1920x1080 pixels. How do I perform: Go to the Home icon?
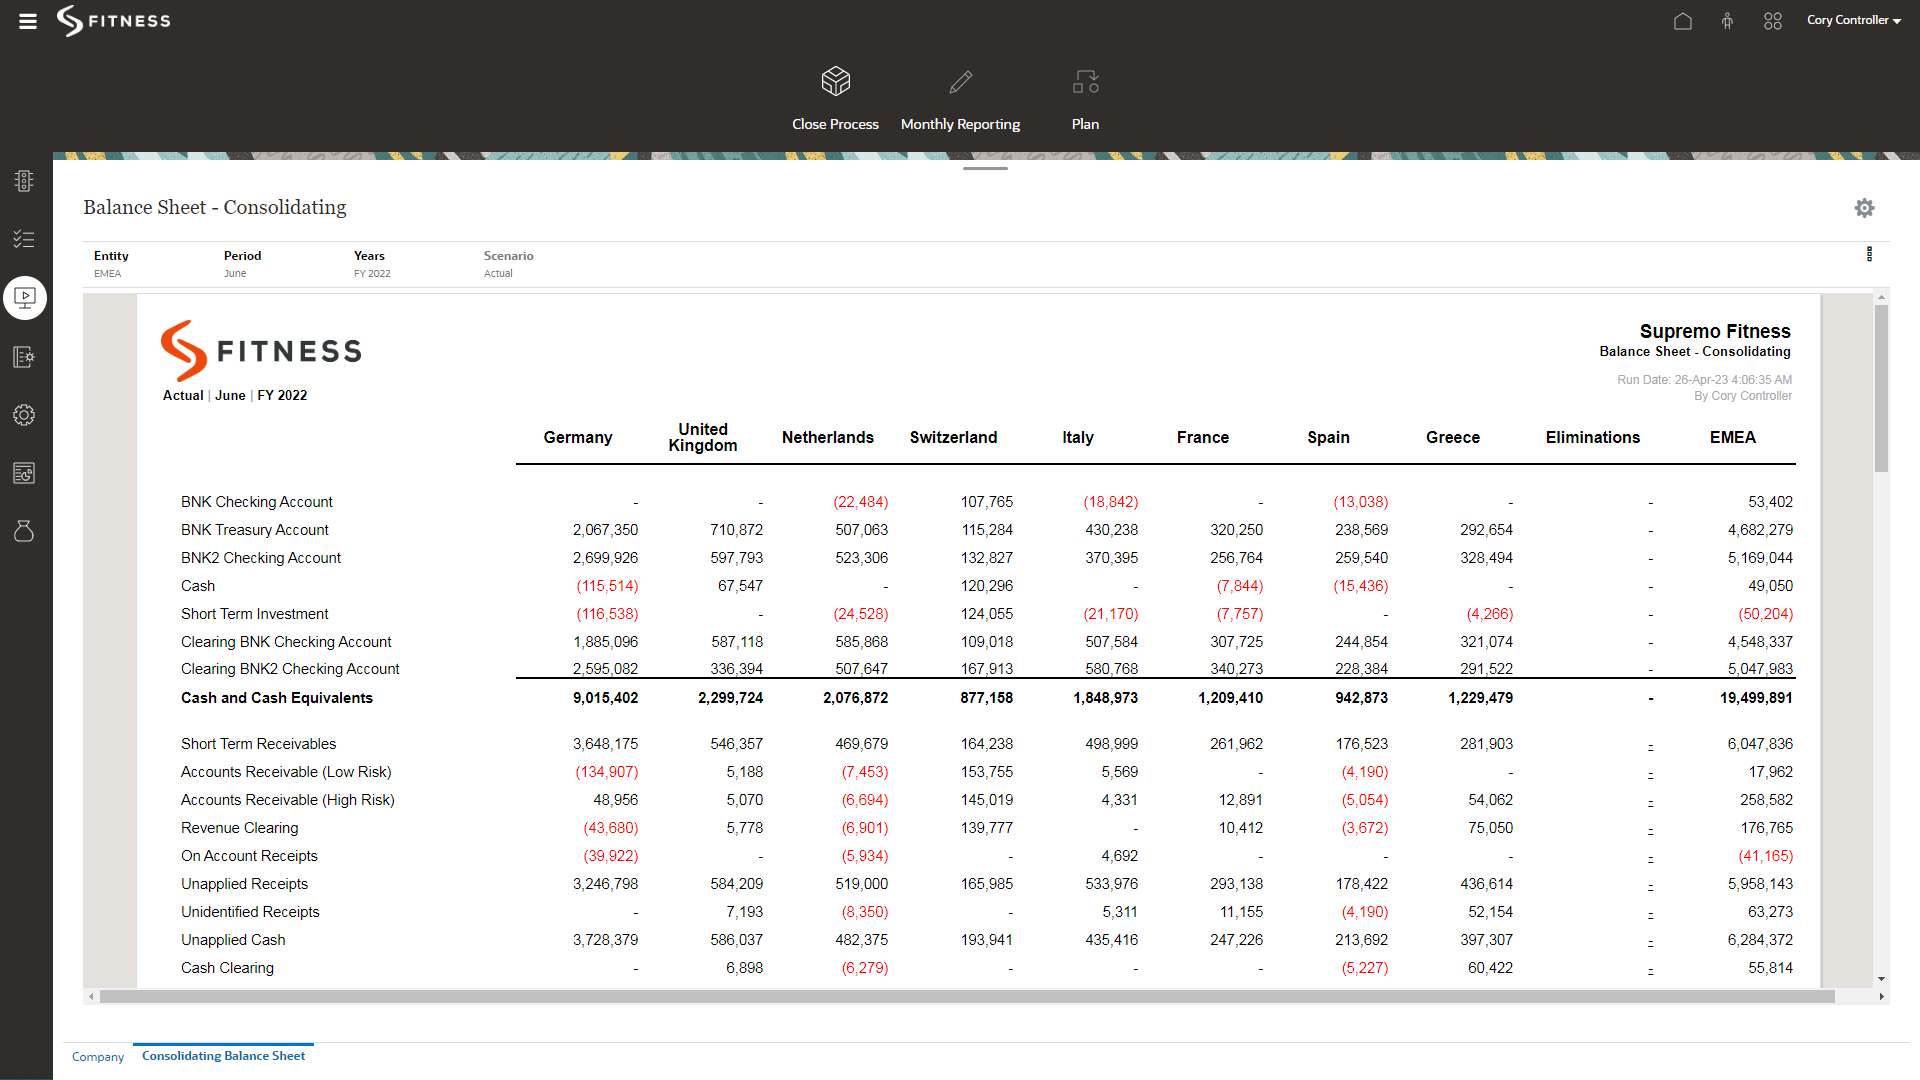[1683, 21]
